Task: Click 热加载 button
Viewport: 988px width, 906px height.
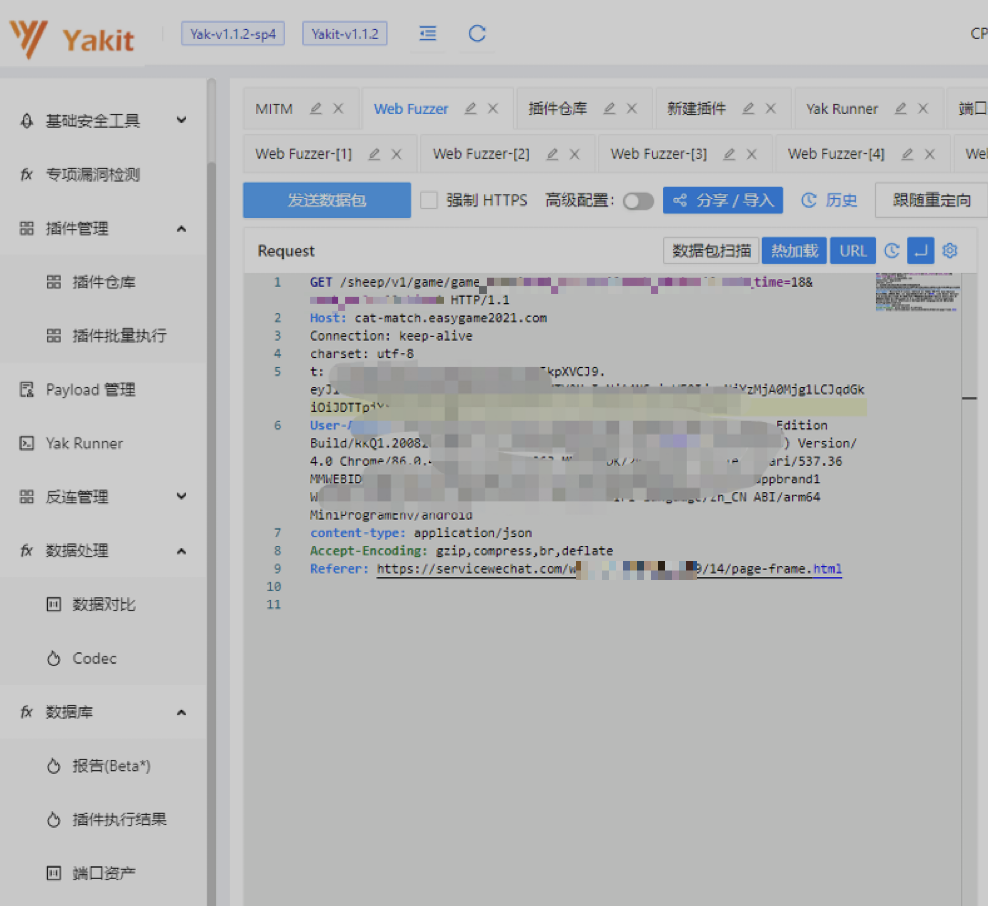Action: 795,251
